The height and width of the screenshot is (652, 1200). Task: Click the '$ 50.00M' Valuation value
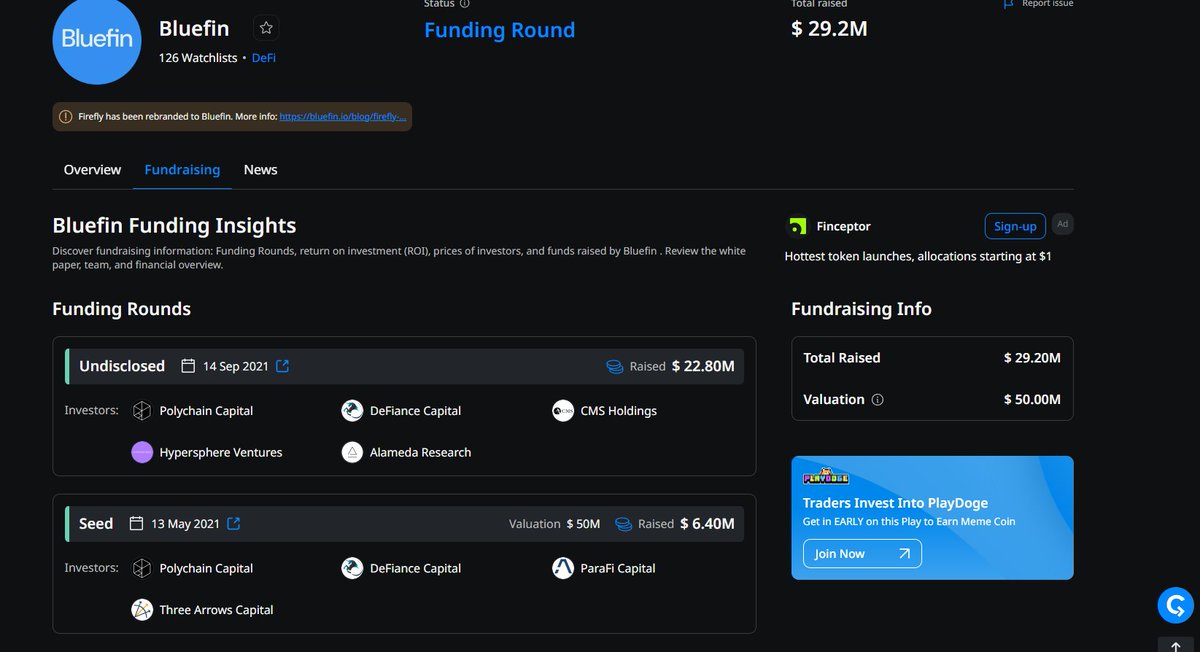pos(1032,400)
